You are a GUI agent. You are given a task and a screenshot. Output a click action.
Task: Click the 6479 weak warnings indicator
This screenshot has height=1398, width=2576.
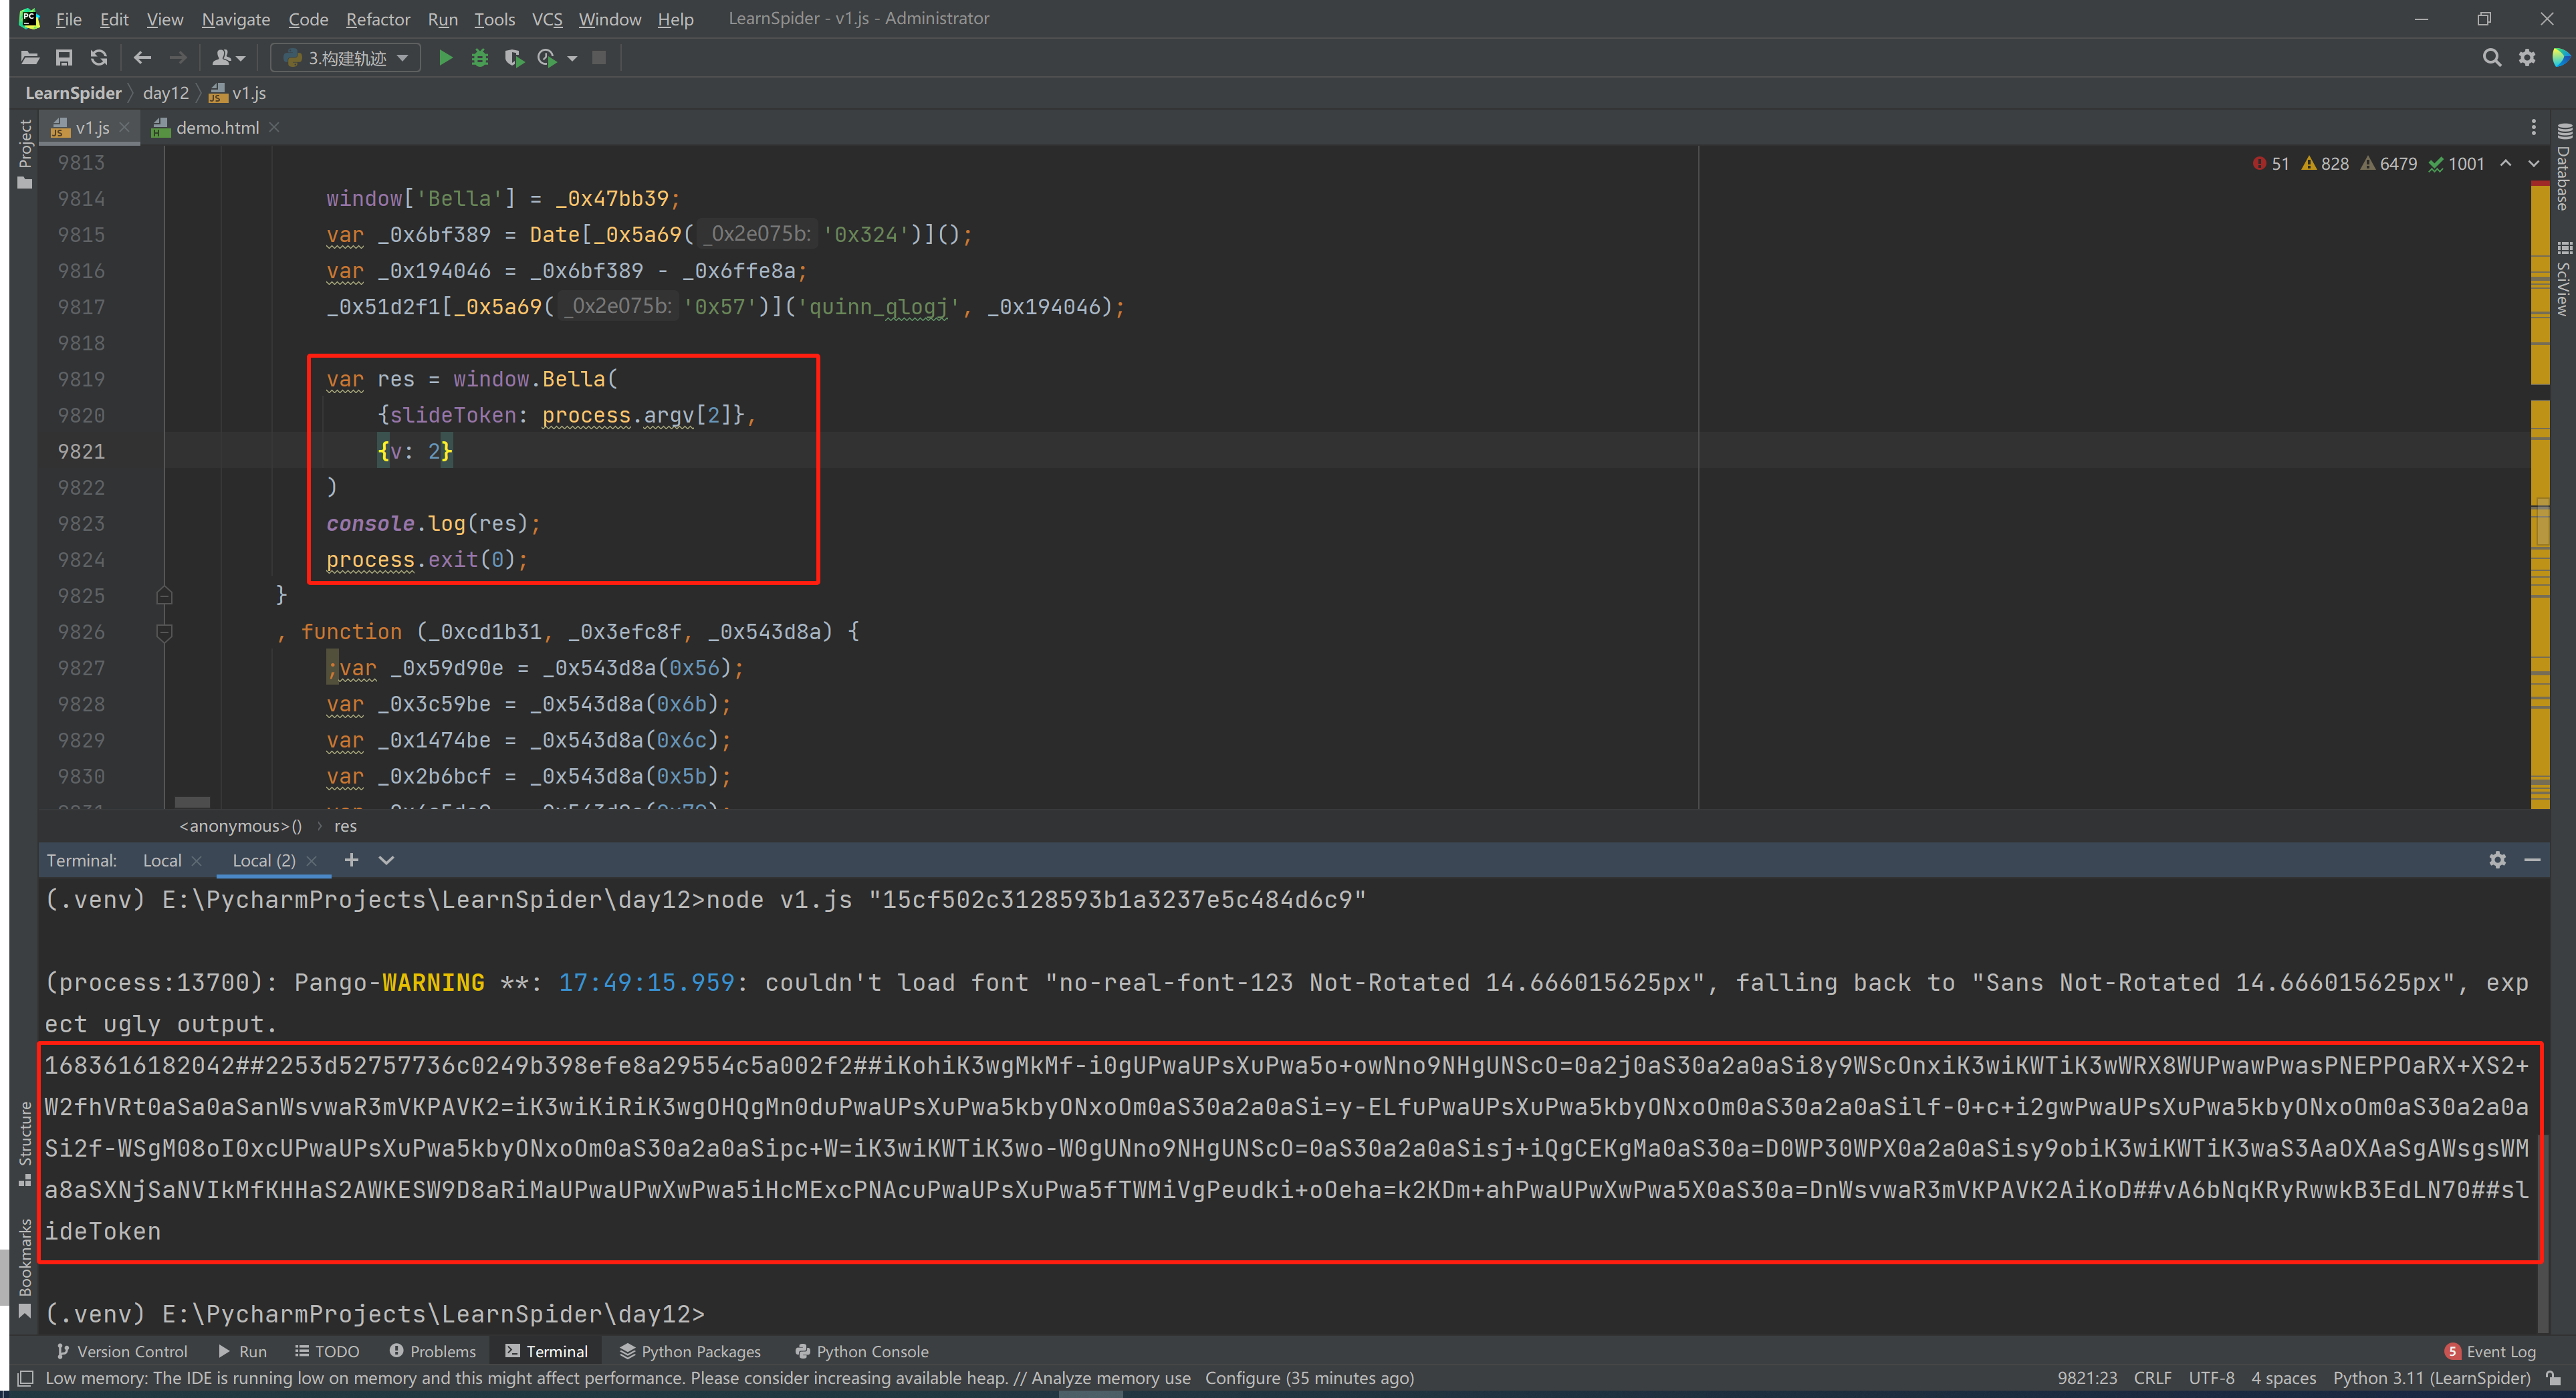(x=2388, y=164)
